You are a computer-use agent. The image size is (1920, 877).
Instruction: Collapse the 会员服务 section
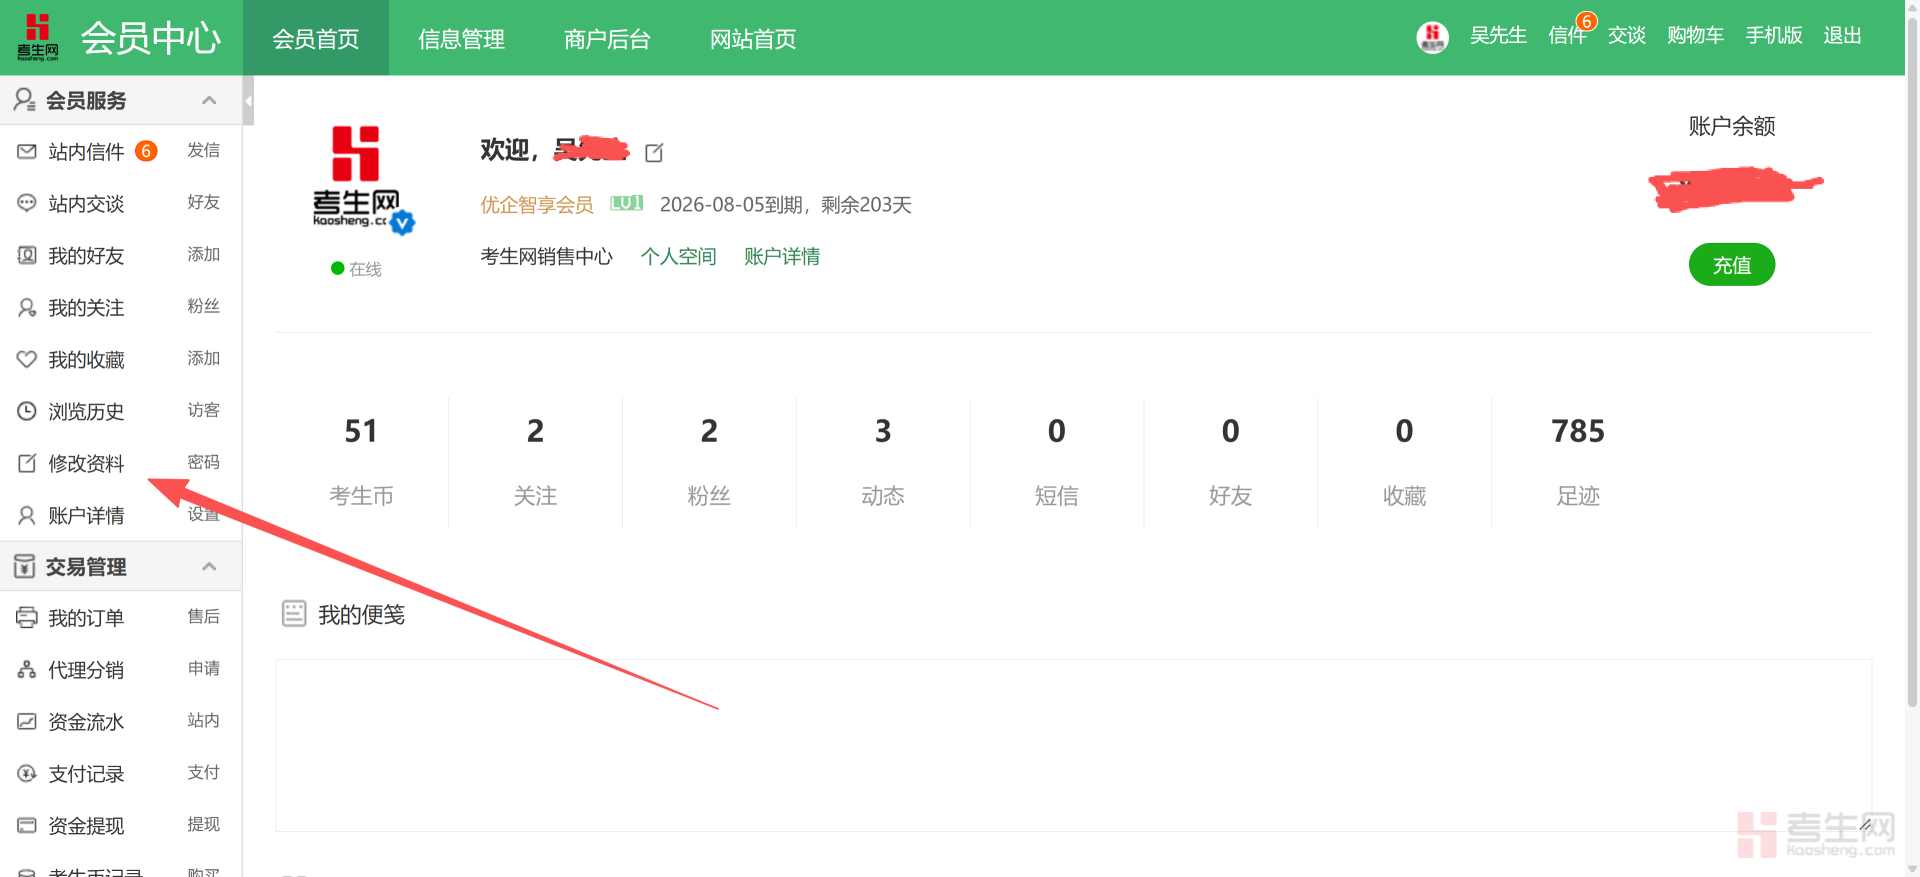coord(209,100)
